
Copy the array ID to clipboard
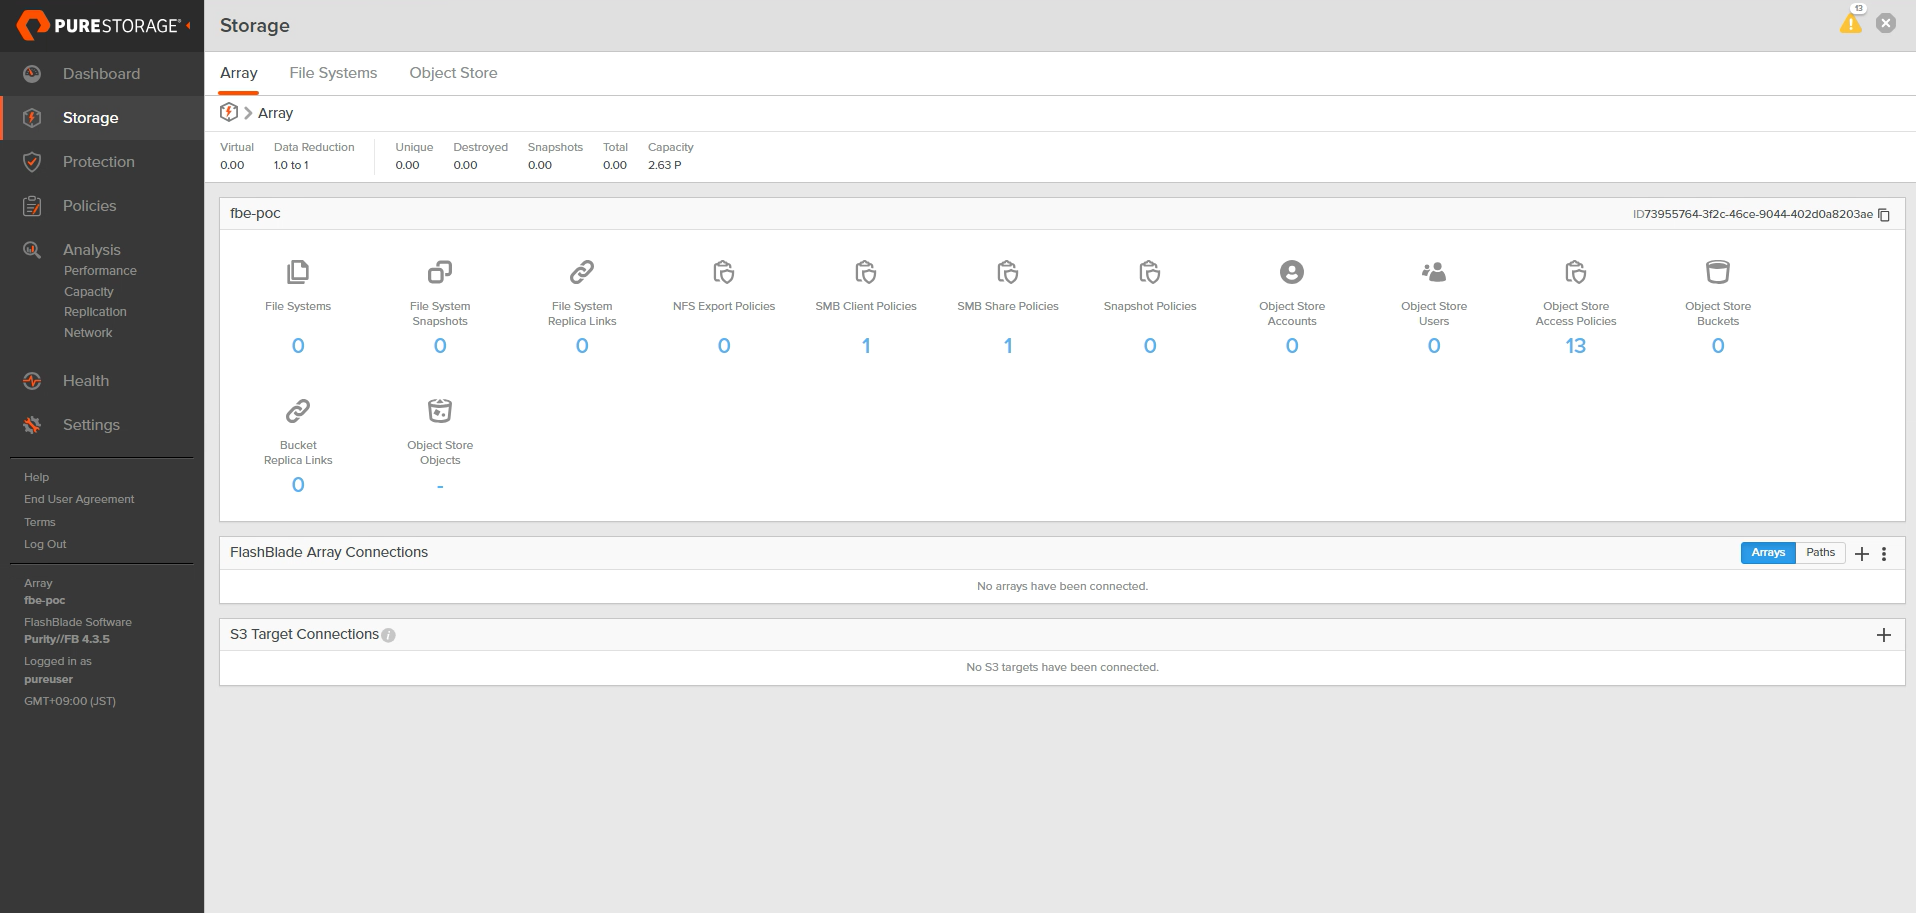(x=1884, y=215)
